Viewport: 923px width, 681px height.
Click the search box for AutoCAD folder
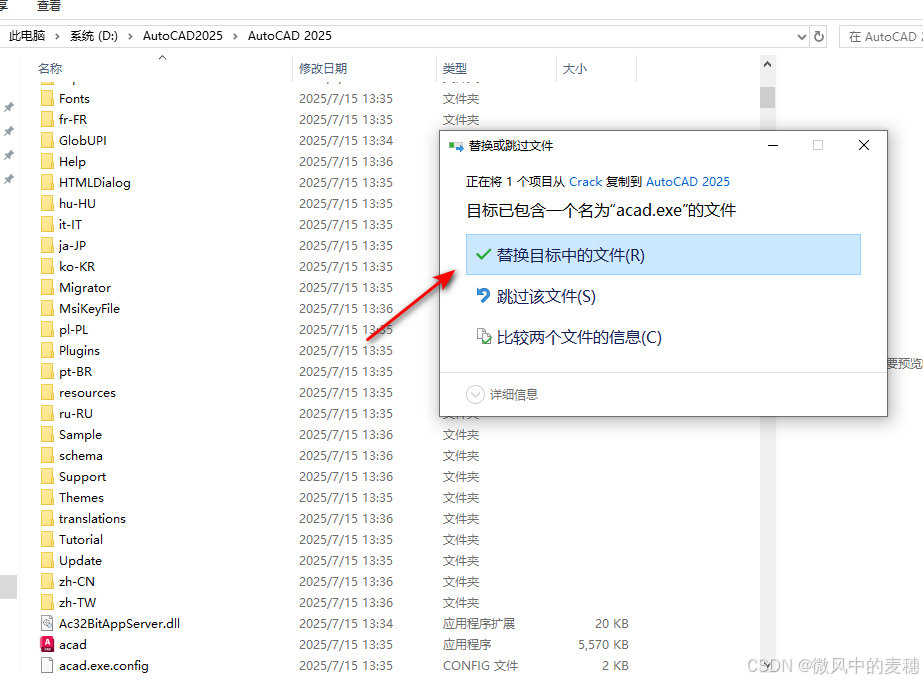coord(881,36)
